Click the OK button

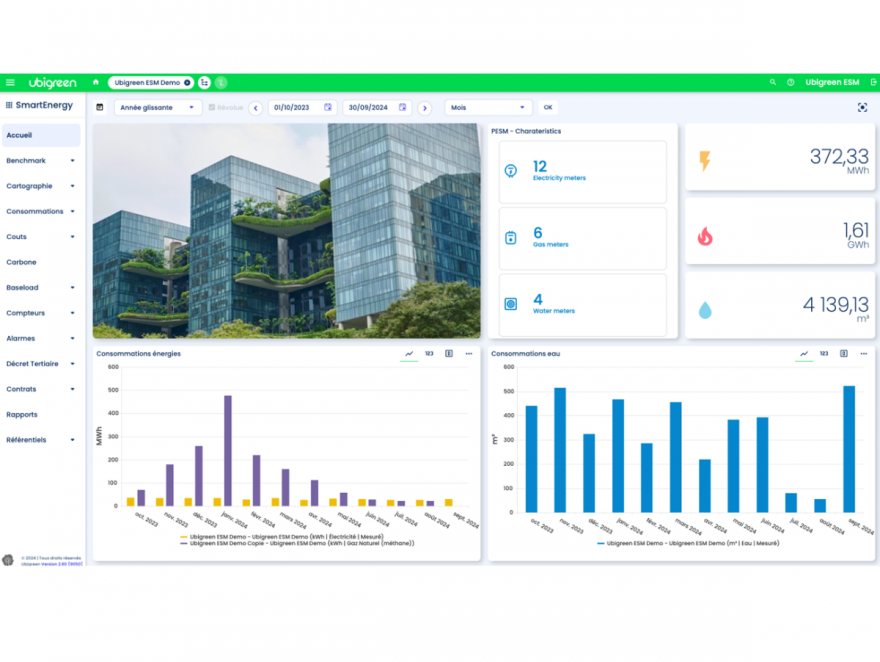(548, 107)
